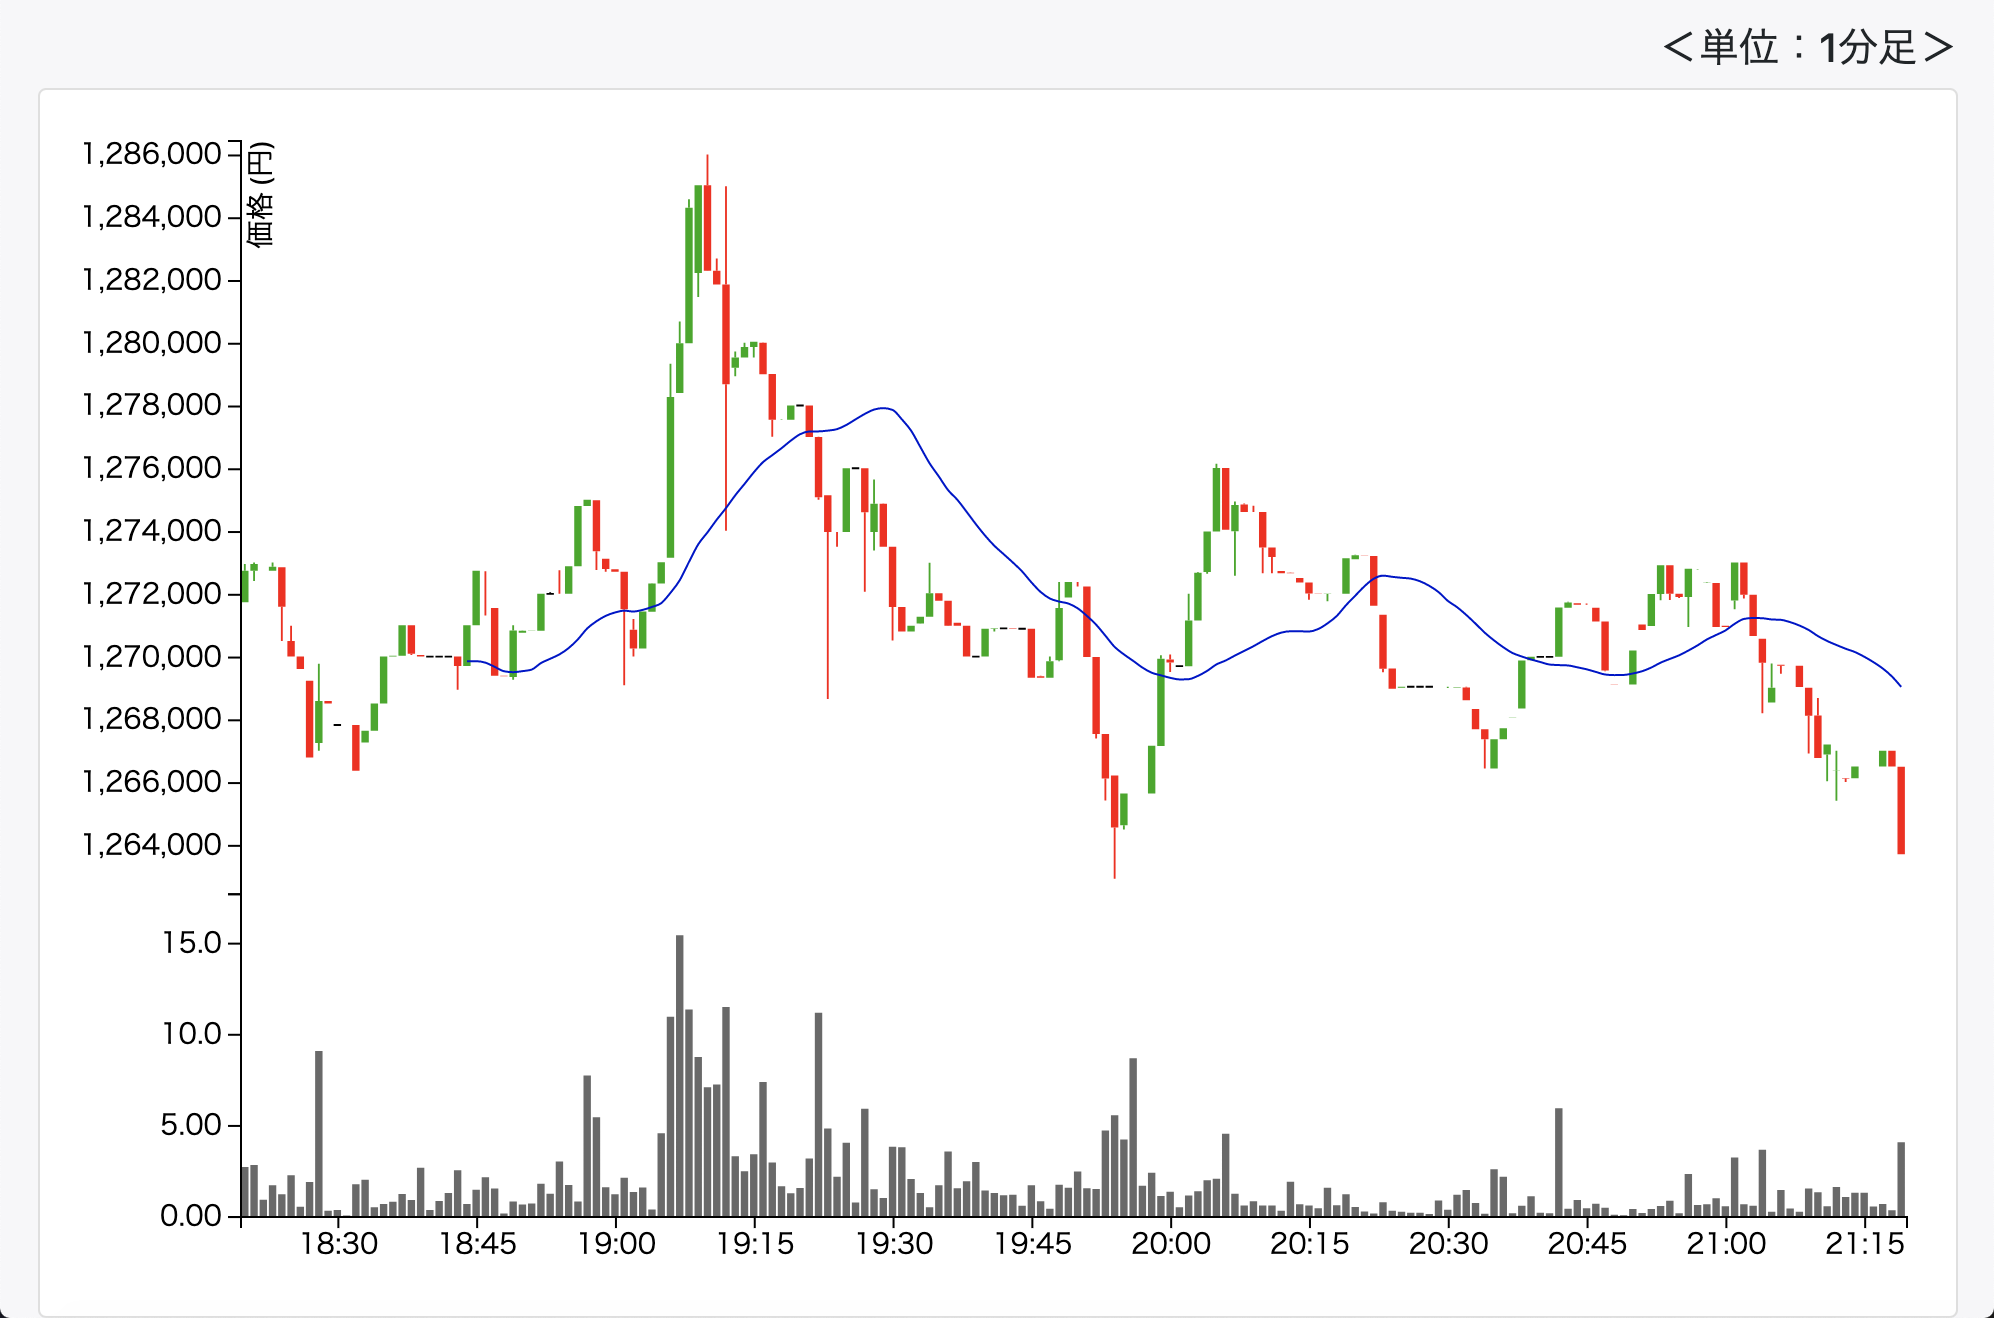Select the 20:00 time axis label
Viewport: 1994px width, 1318px height.
(1171, 1244)
